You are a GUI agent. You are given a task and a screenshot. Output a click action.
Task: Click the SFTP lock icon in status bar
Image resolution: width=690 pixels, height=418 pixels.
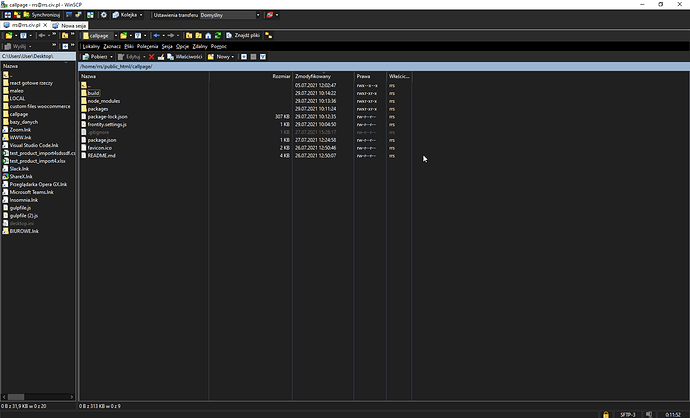(x=606, y=412)
